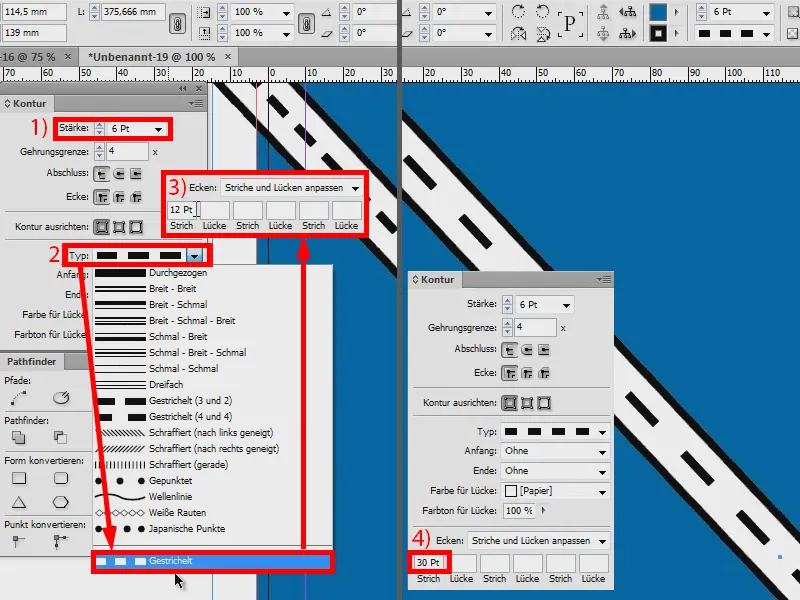Select bevel join Ecke in the left Kontur panel
Image resolution: width=800 pixels, height=600 pixels.
(136, 197)
